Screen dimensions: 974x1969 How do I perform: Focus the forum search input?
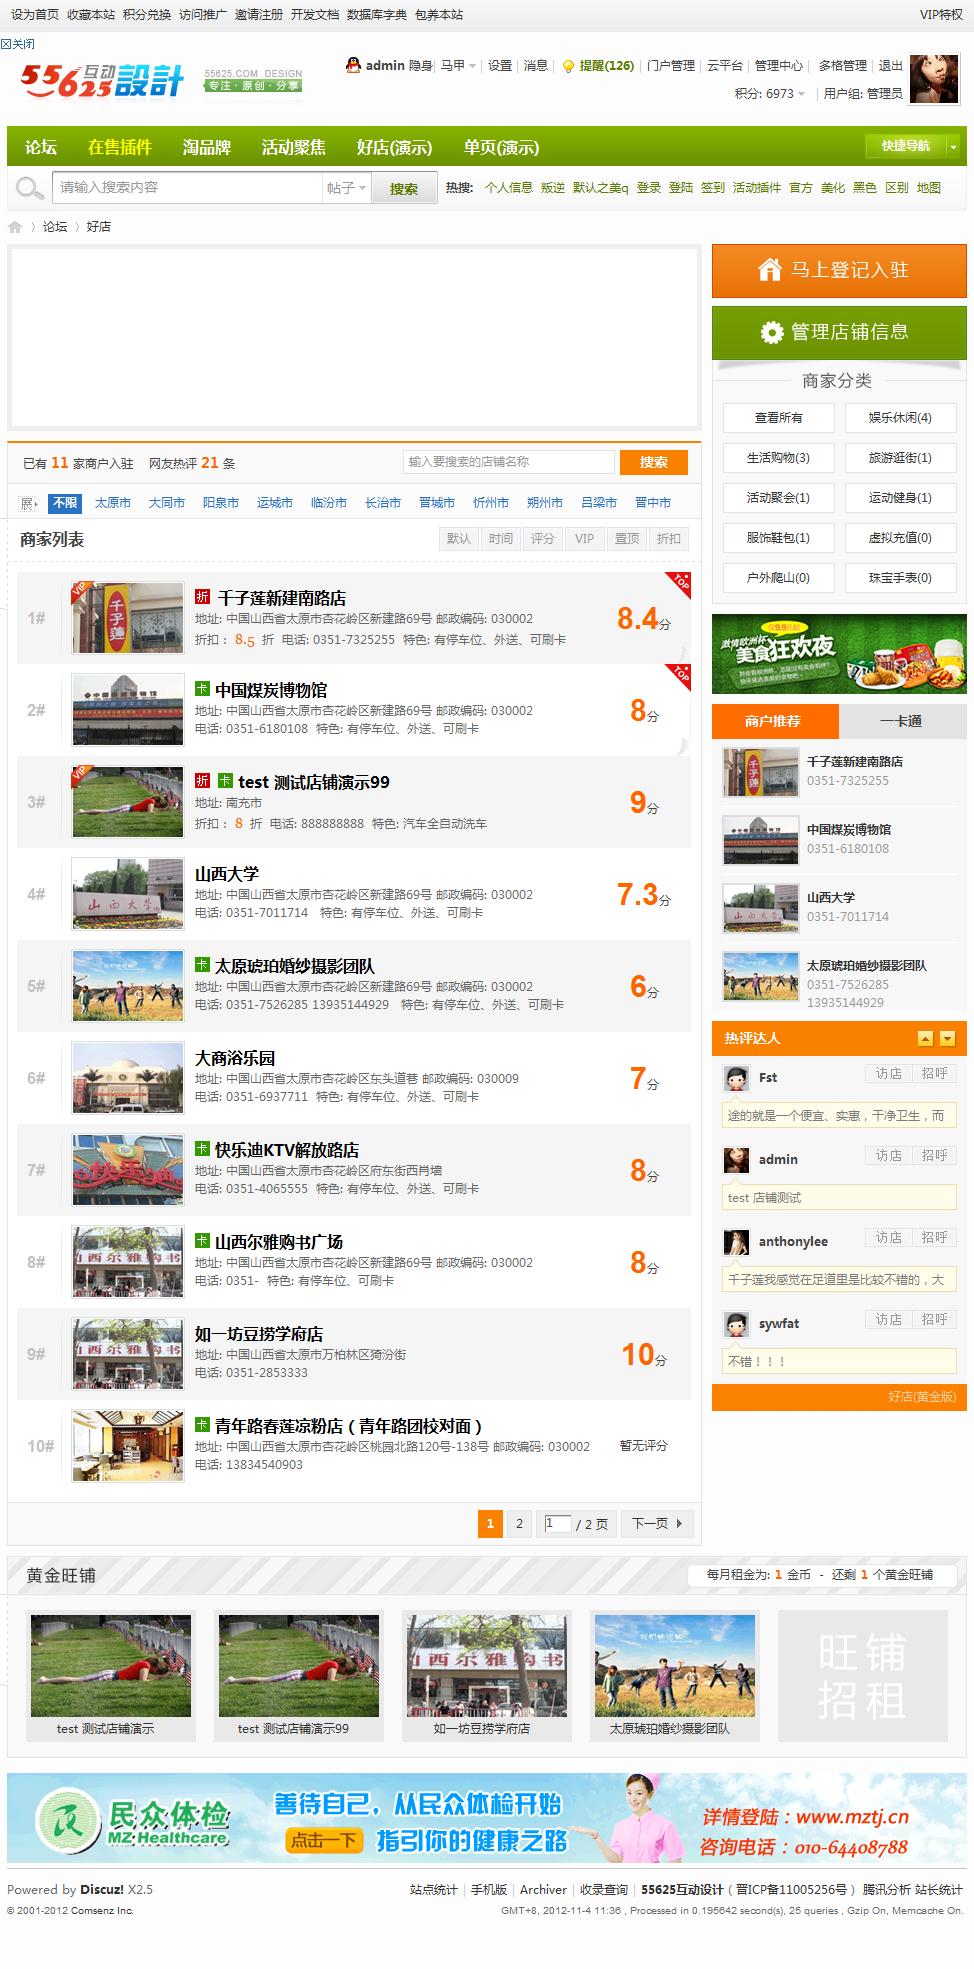(188, 188)
